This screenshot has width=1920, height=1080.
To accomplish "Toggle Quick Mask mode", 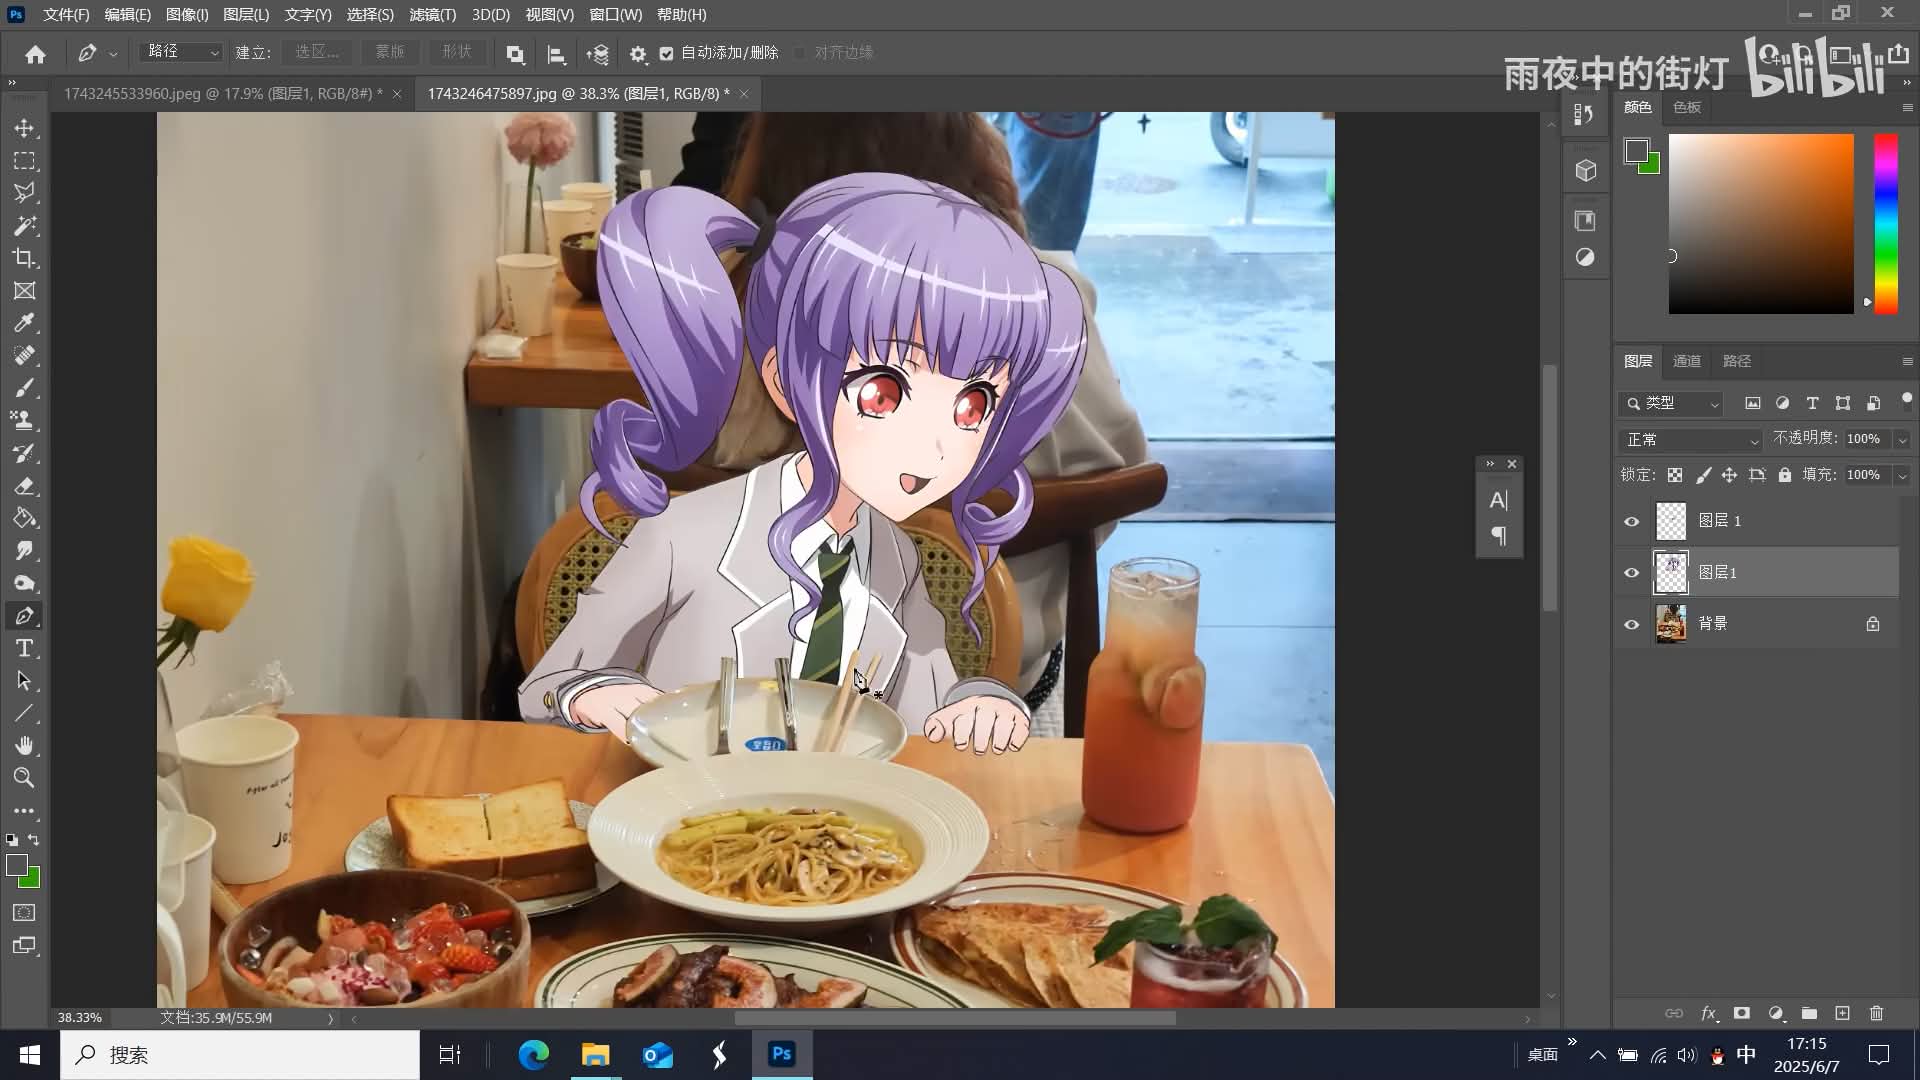I will 24,913.
